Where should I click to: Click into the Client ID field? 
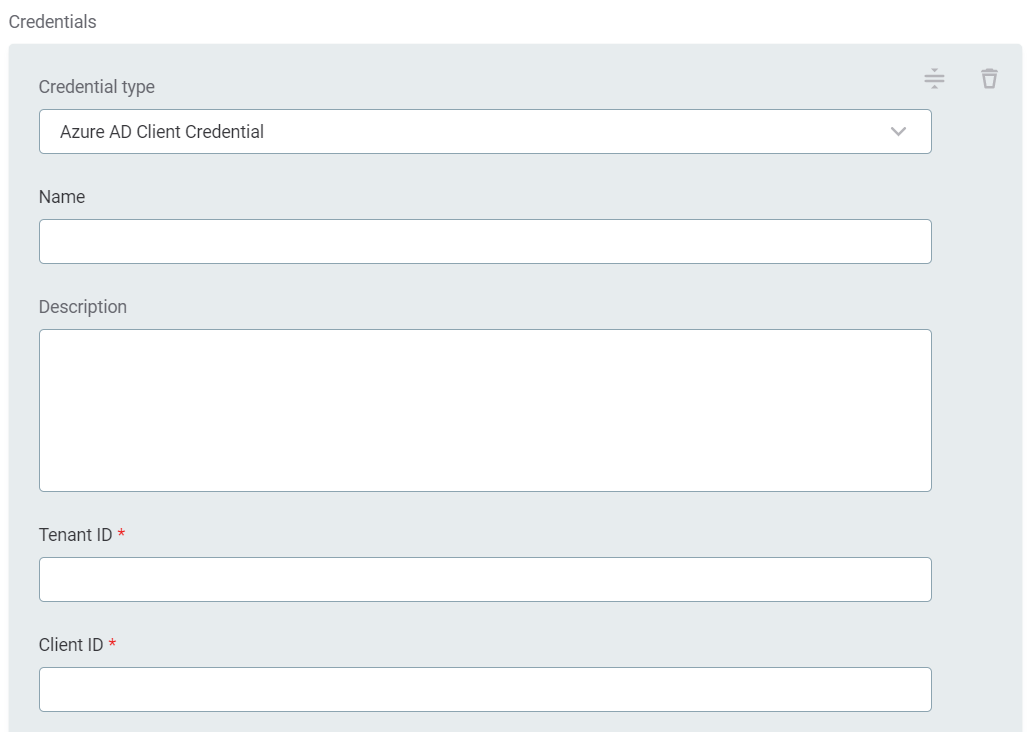pyautogui.click(x=485, y=690)
